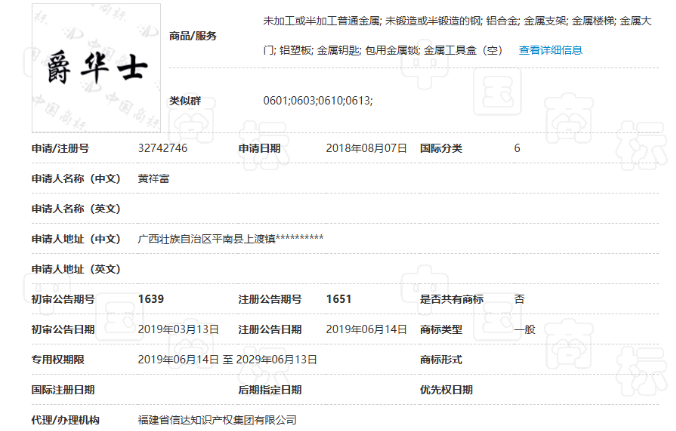Click the 是否共有商标 value 否
Image resolution: width=676 pixels, height=431 pixels.
(519, 299)
